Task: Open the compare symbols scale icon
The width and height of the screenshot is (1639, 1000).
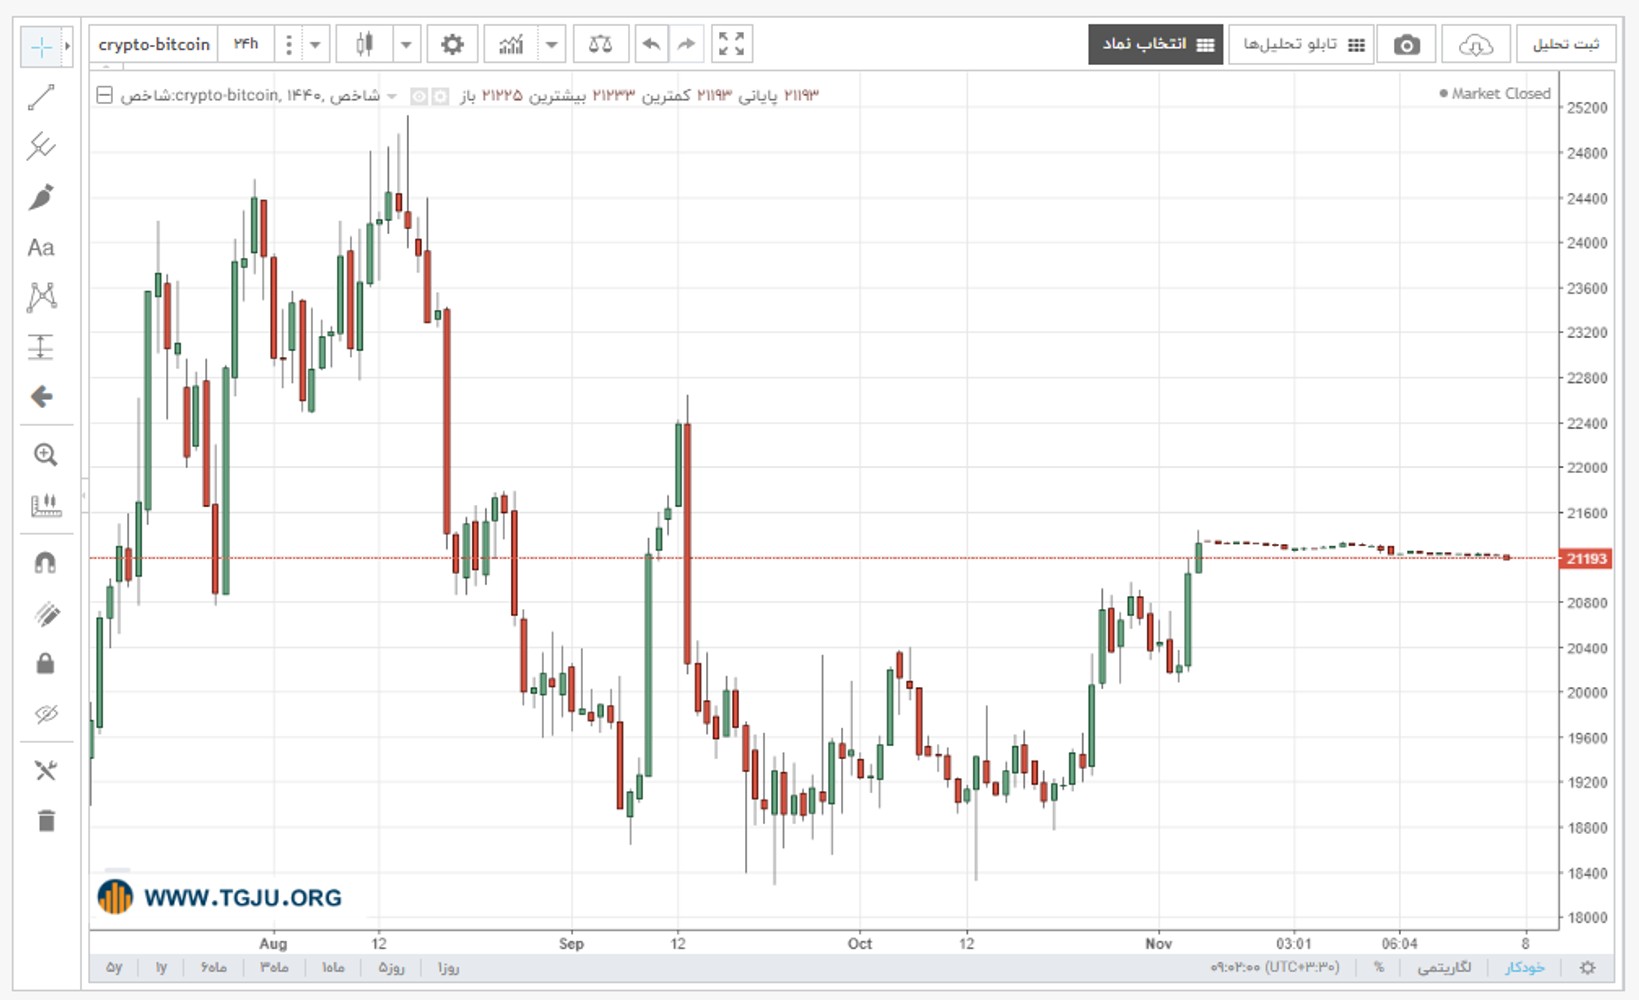Action: pyautogui.click(x=600, y=44)
